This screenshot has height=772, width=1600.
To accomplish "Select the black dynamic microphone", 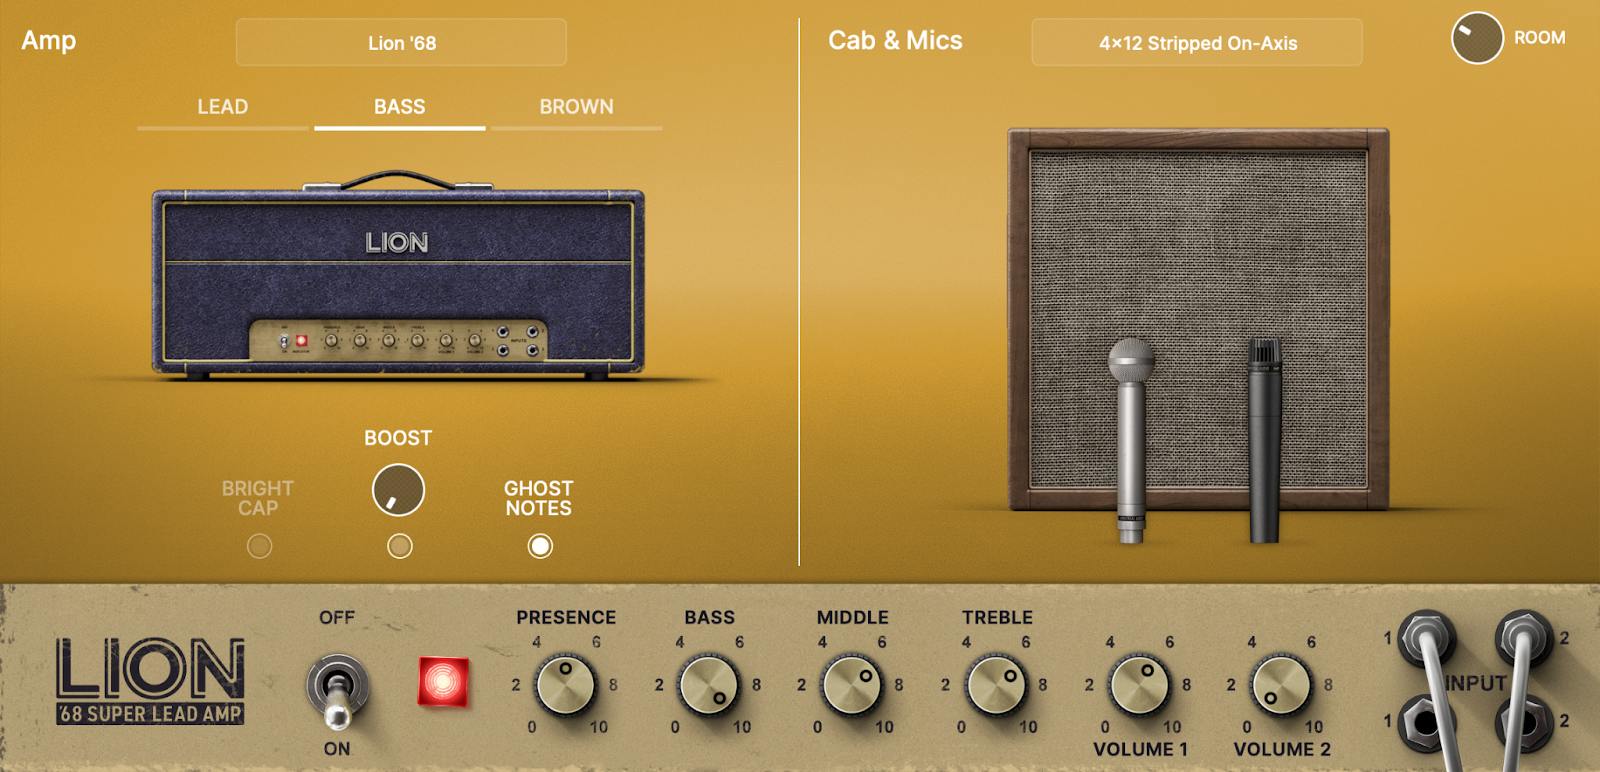I will (1264, 440).
